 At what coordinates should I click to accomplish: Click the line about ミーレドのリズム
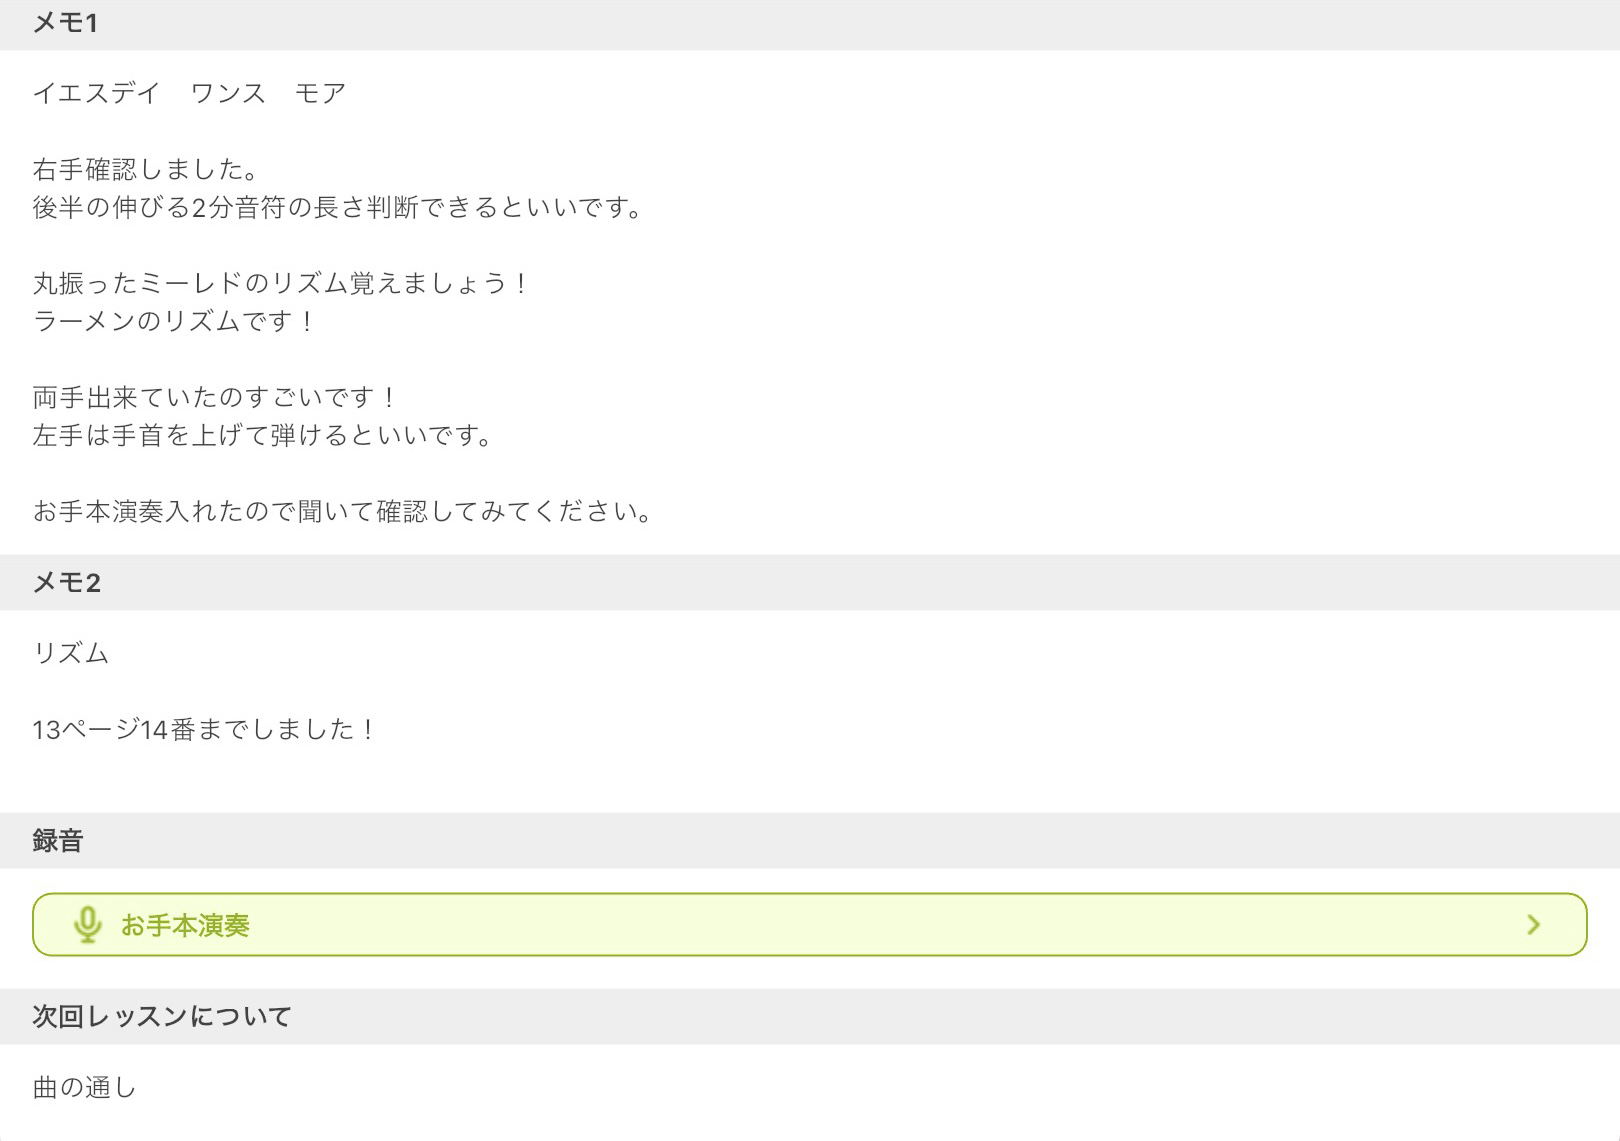280,284
